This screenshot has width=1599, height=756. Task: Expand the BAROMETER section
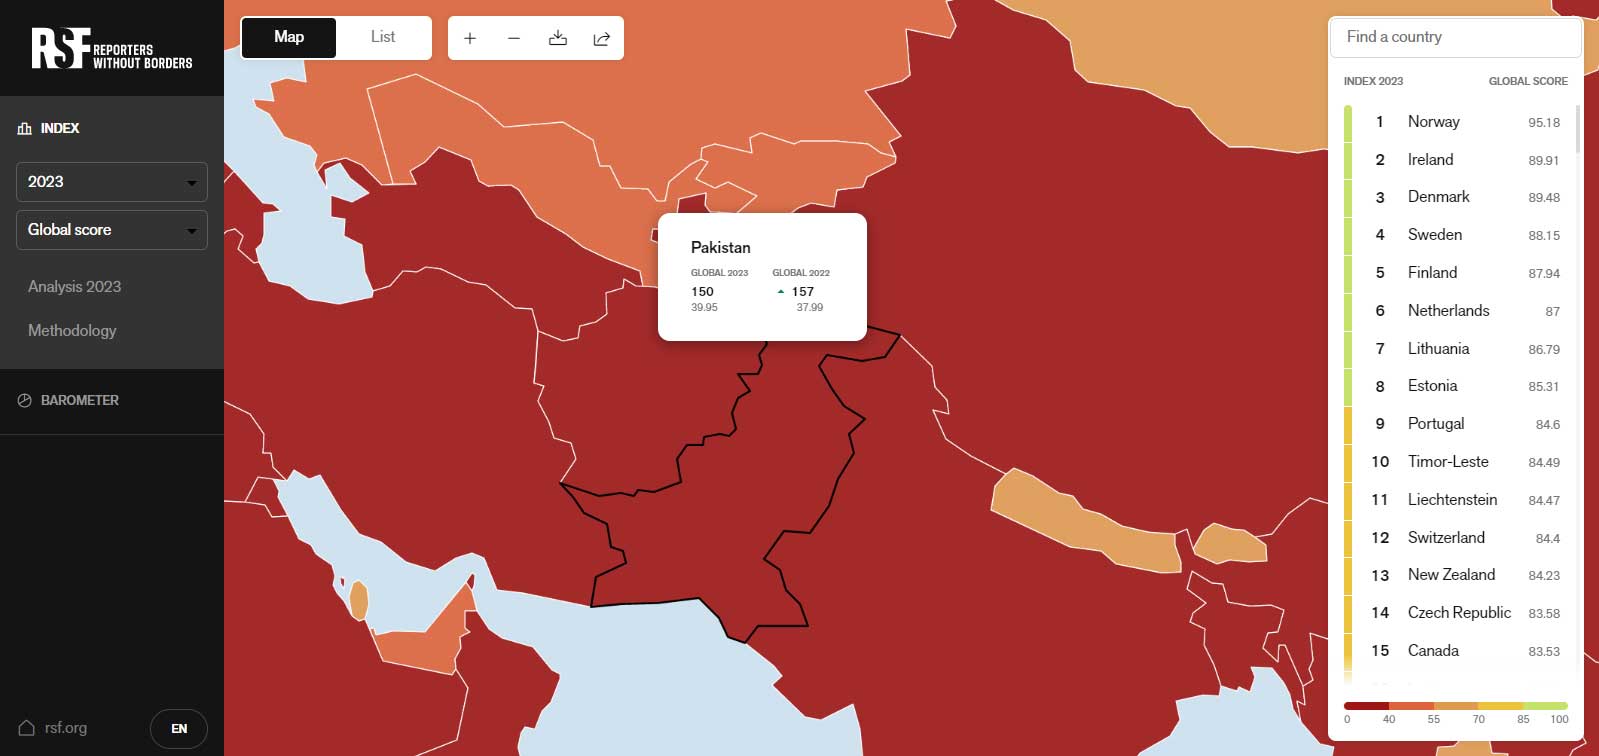click(x=80, y=400)
